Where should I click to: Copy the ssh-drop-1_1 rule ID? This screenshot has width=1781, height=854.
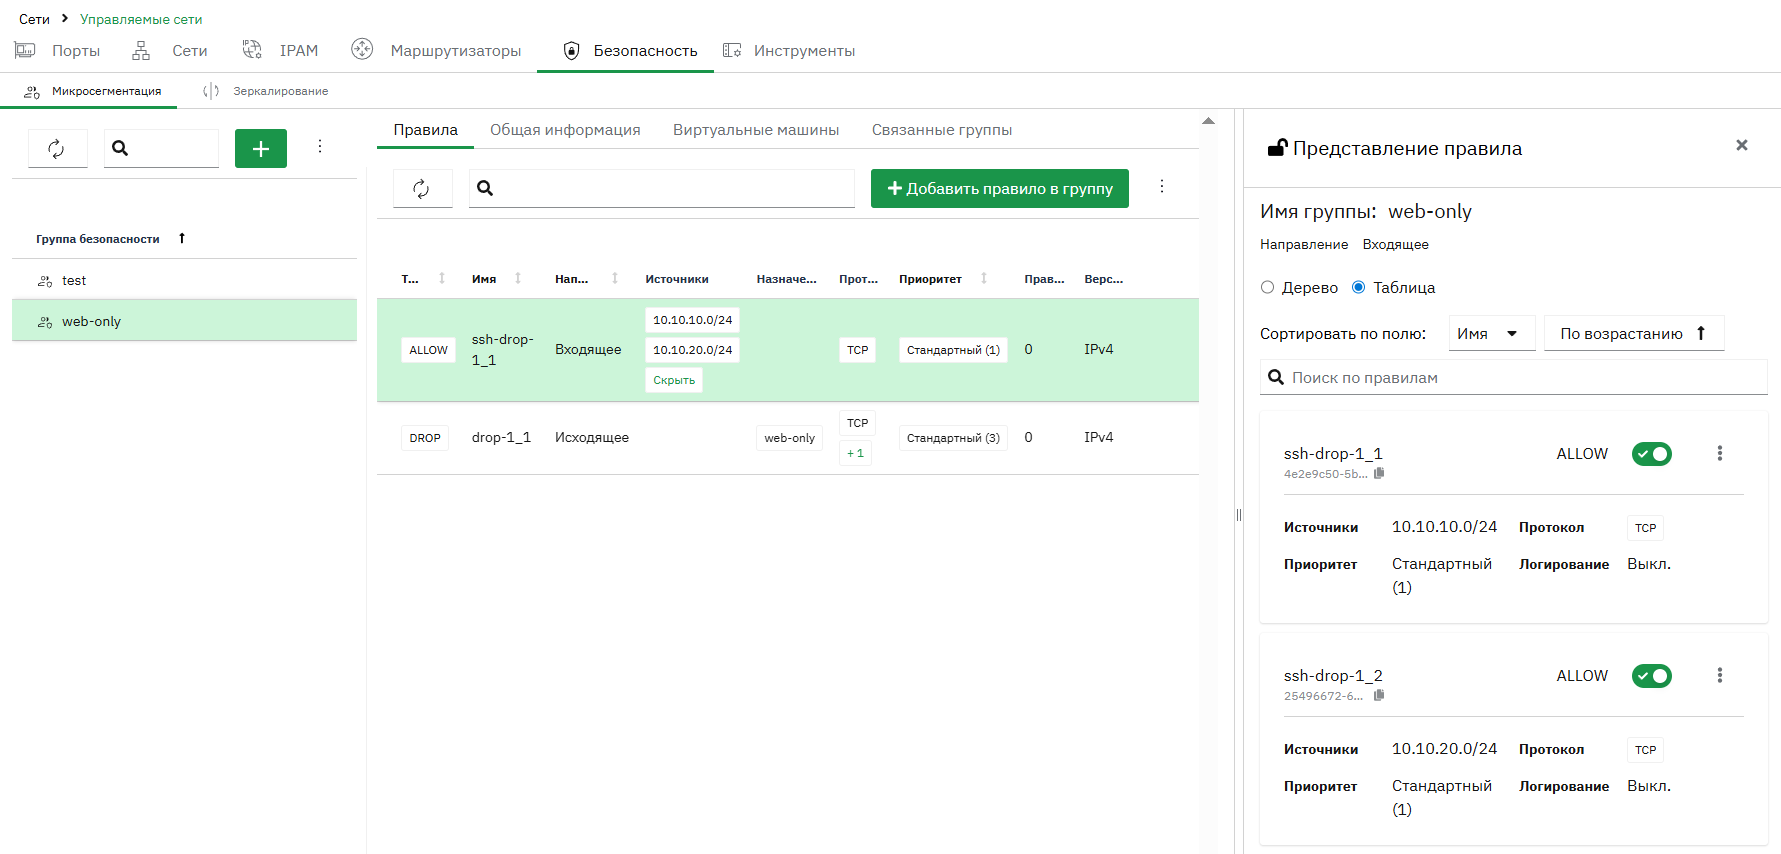tap(1379, 473)
